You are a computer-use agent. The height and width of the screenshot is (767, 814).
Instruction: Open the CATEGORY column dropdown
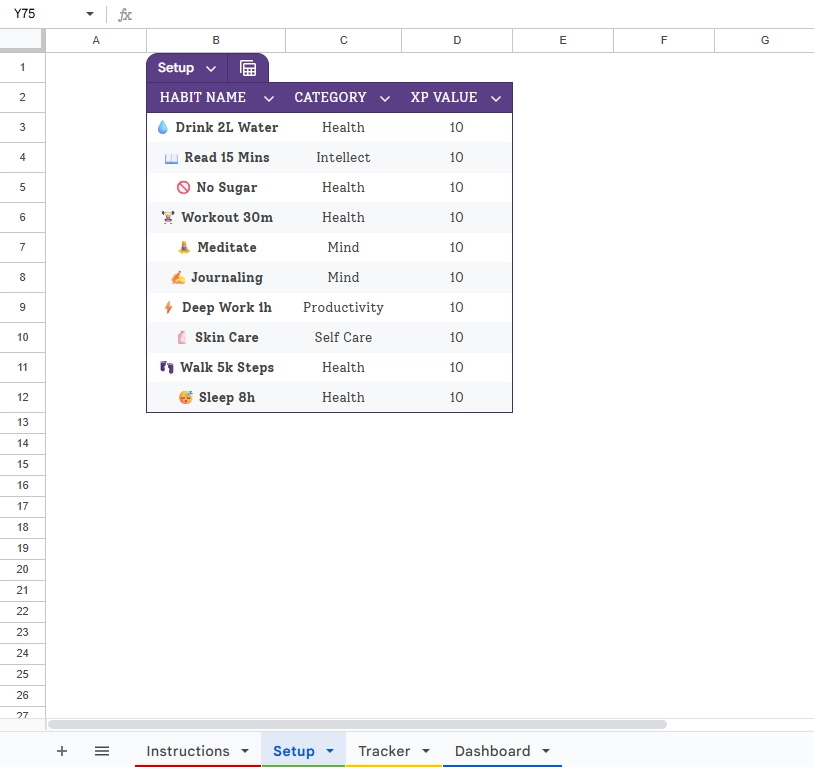click(x=385, y=97)
